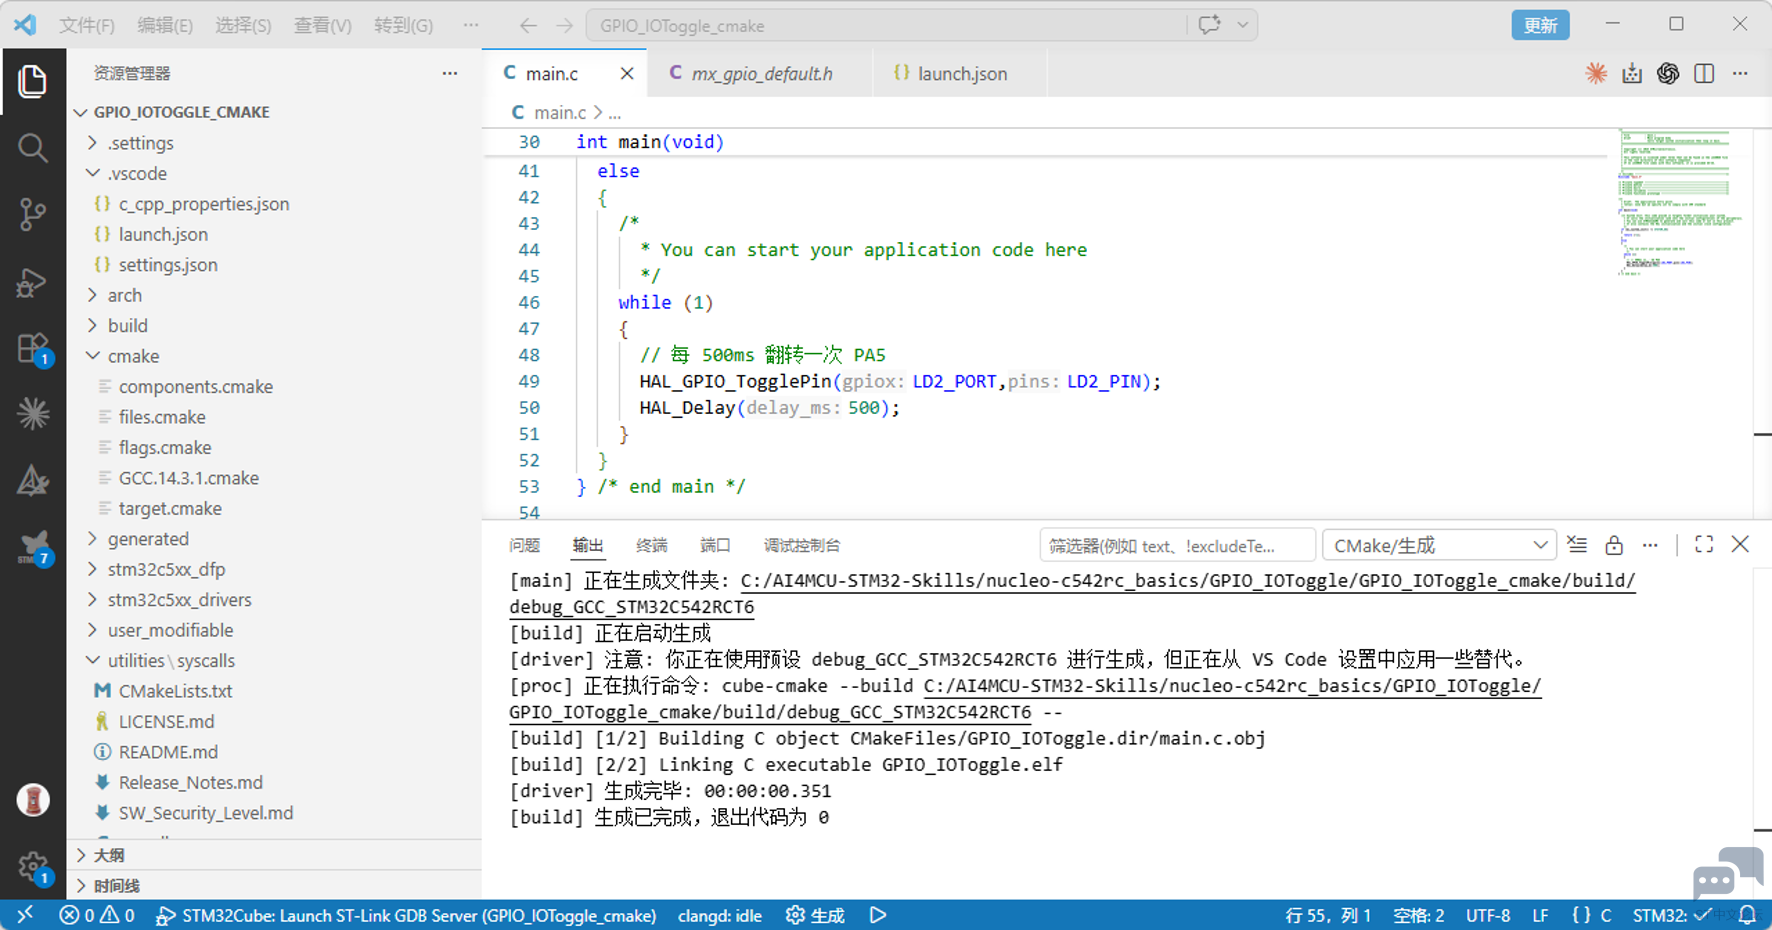Open the STM32 butterfly view with 7 badge
1772x930 pixels.
pyautogui.click(x=34, y=549)
